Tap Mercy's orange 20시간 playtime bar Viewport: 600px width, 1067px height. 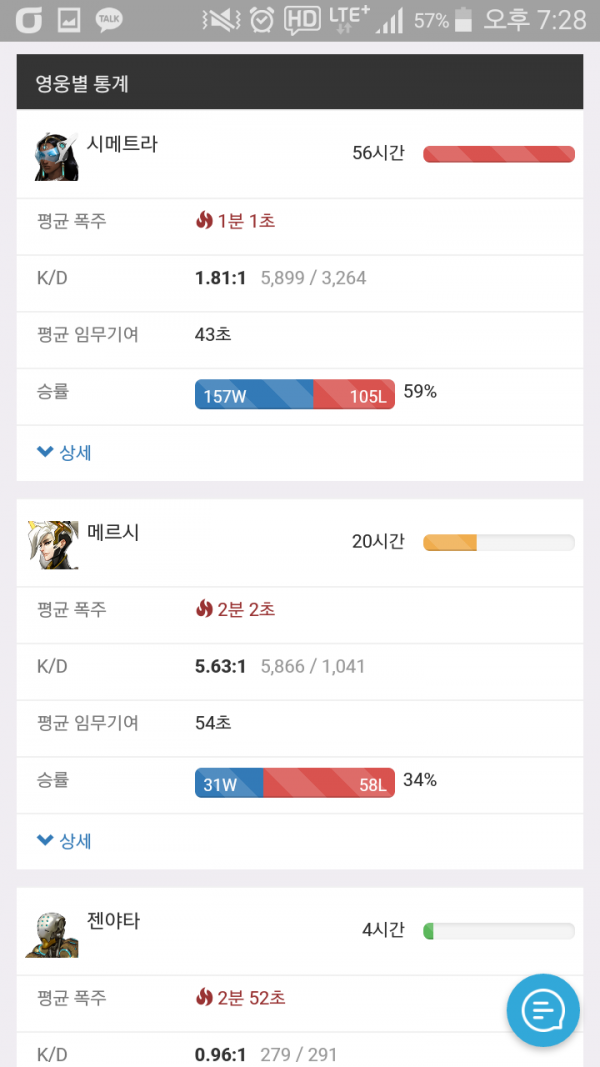450,542
